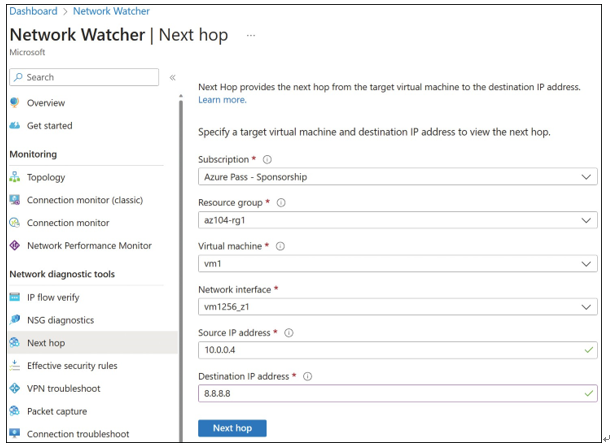Image resolution: width=612 pixels, height=448 pixels.
Task: Open the Network interface dropdown
Action: point(397,307)
